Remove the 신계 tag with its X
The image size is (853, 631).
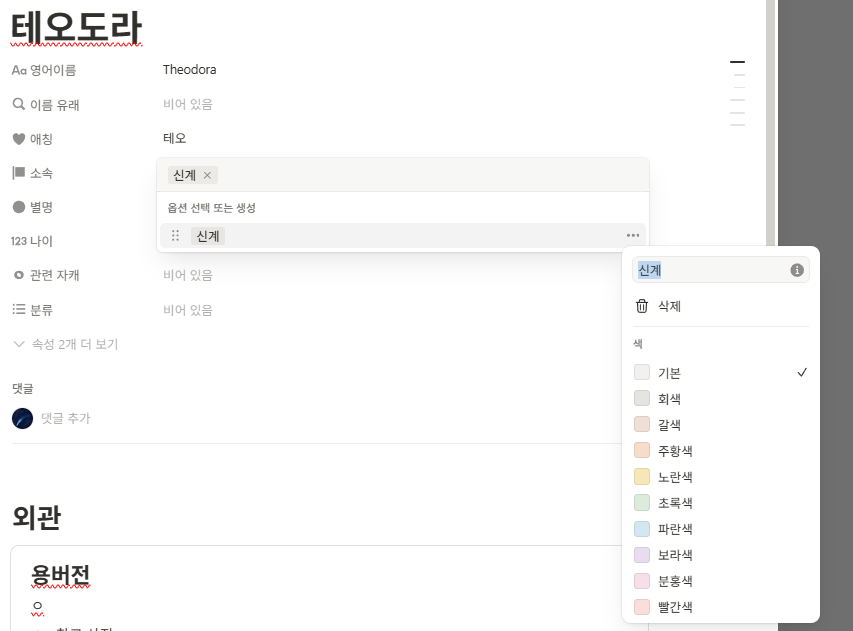click(207, 176)
